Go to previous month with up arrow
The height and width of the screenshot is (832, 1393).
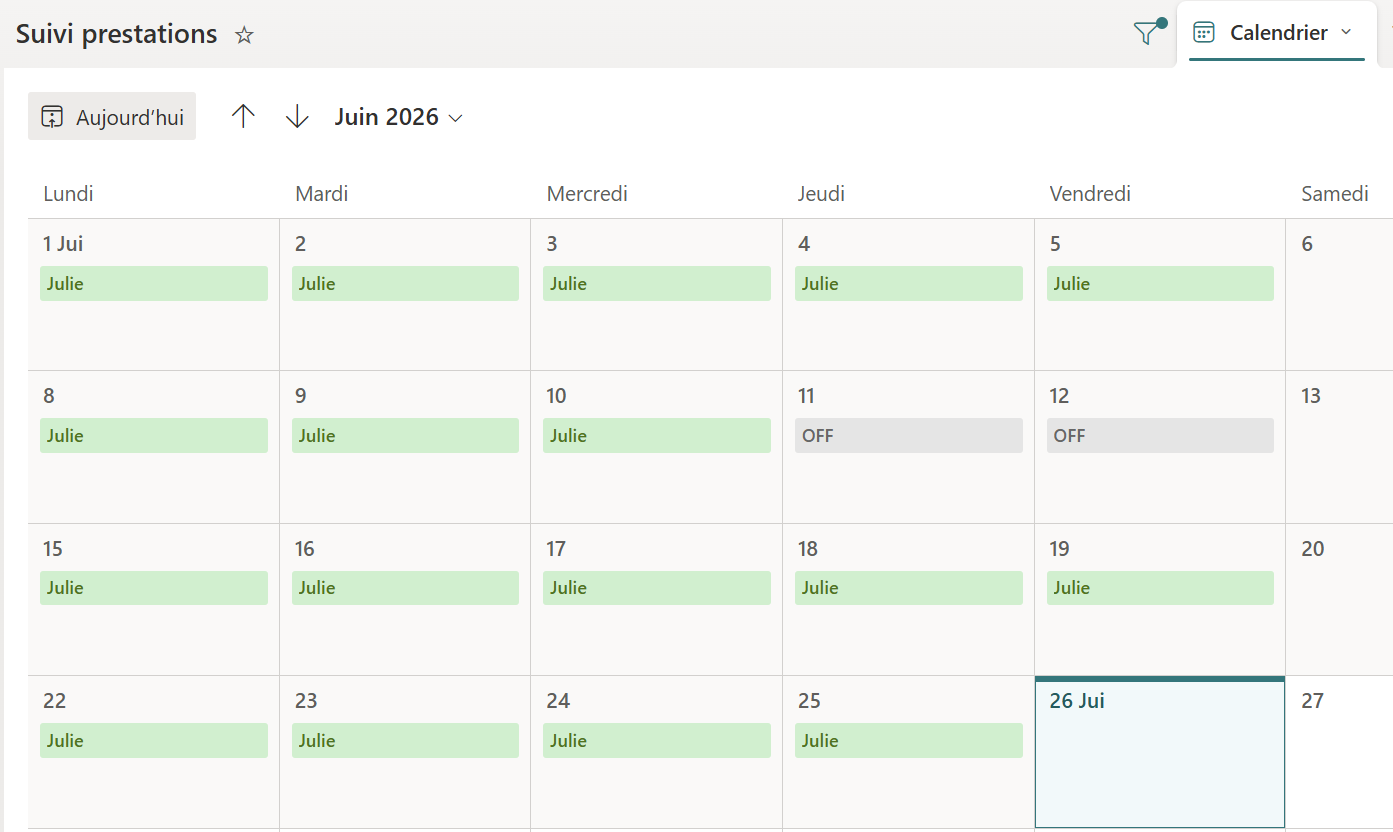coord(243,116)
